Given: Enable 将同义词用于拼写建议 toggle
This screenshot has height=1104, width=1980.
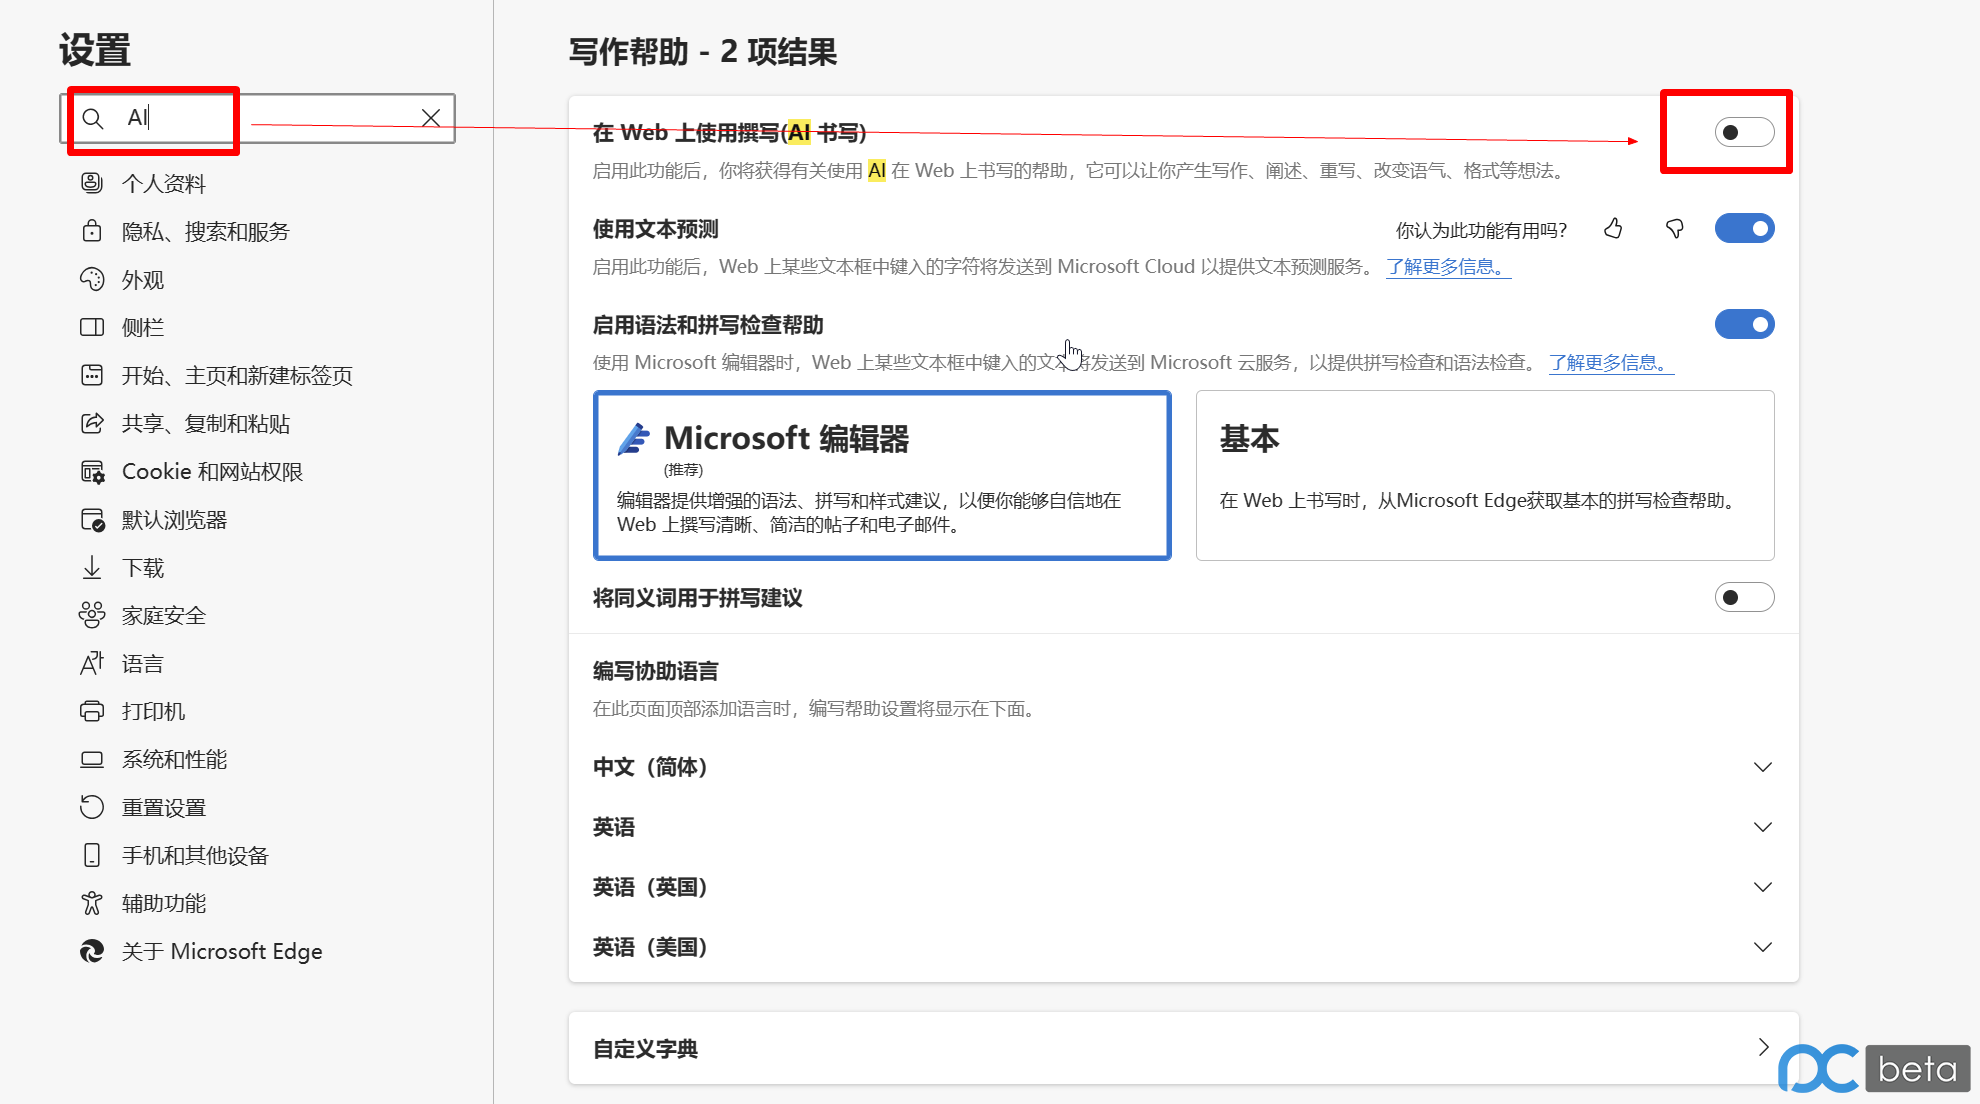Looking at the screenshot, I should pos(1744,597).
